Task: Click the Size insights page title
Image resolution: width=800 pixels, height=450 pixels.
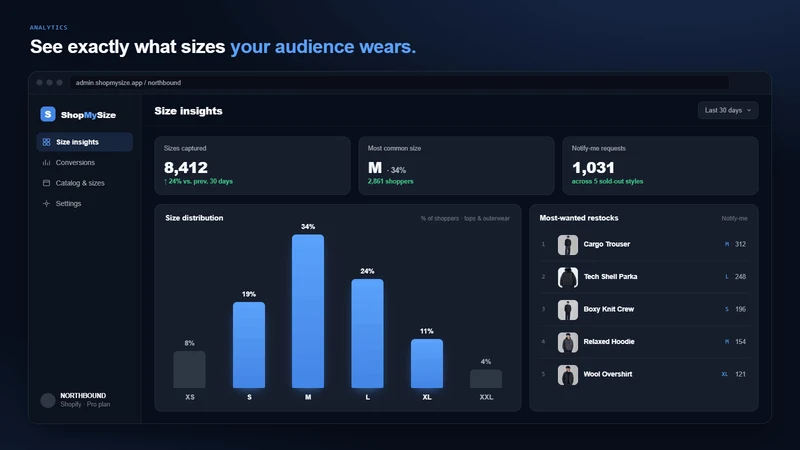Action: click(x=188, y=111)
